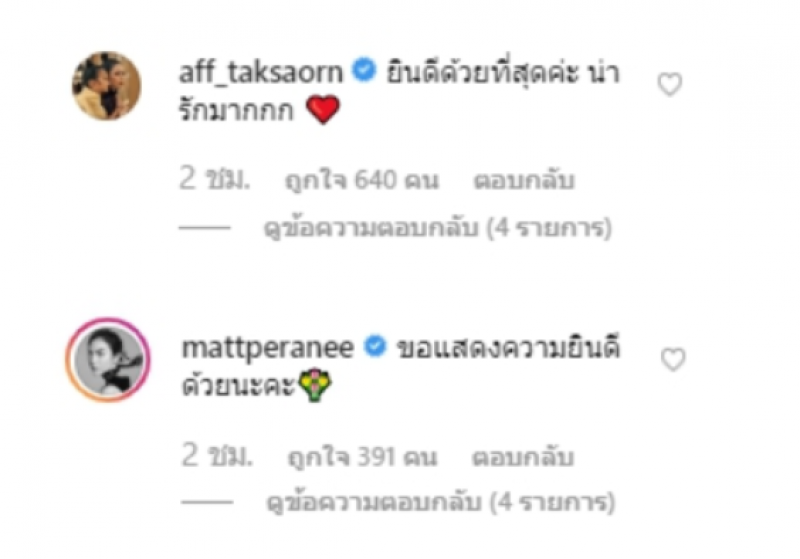Click the red heart emoji in comment
Image resolution: width=800 pixels, height=559 pixels.
click(x=322, y=109)
